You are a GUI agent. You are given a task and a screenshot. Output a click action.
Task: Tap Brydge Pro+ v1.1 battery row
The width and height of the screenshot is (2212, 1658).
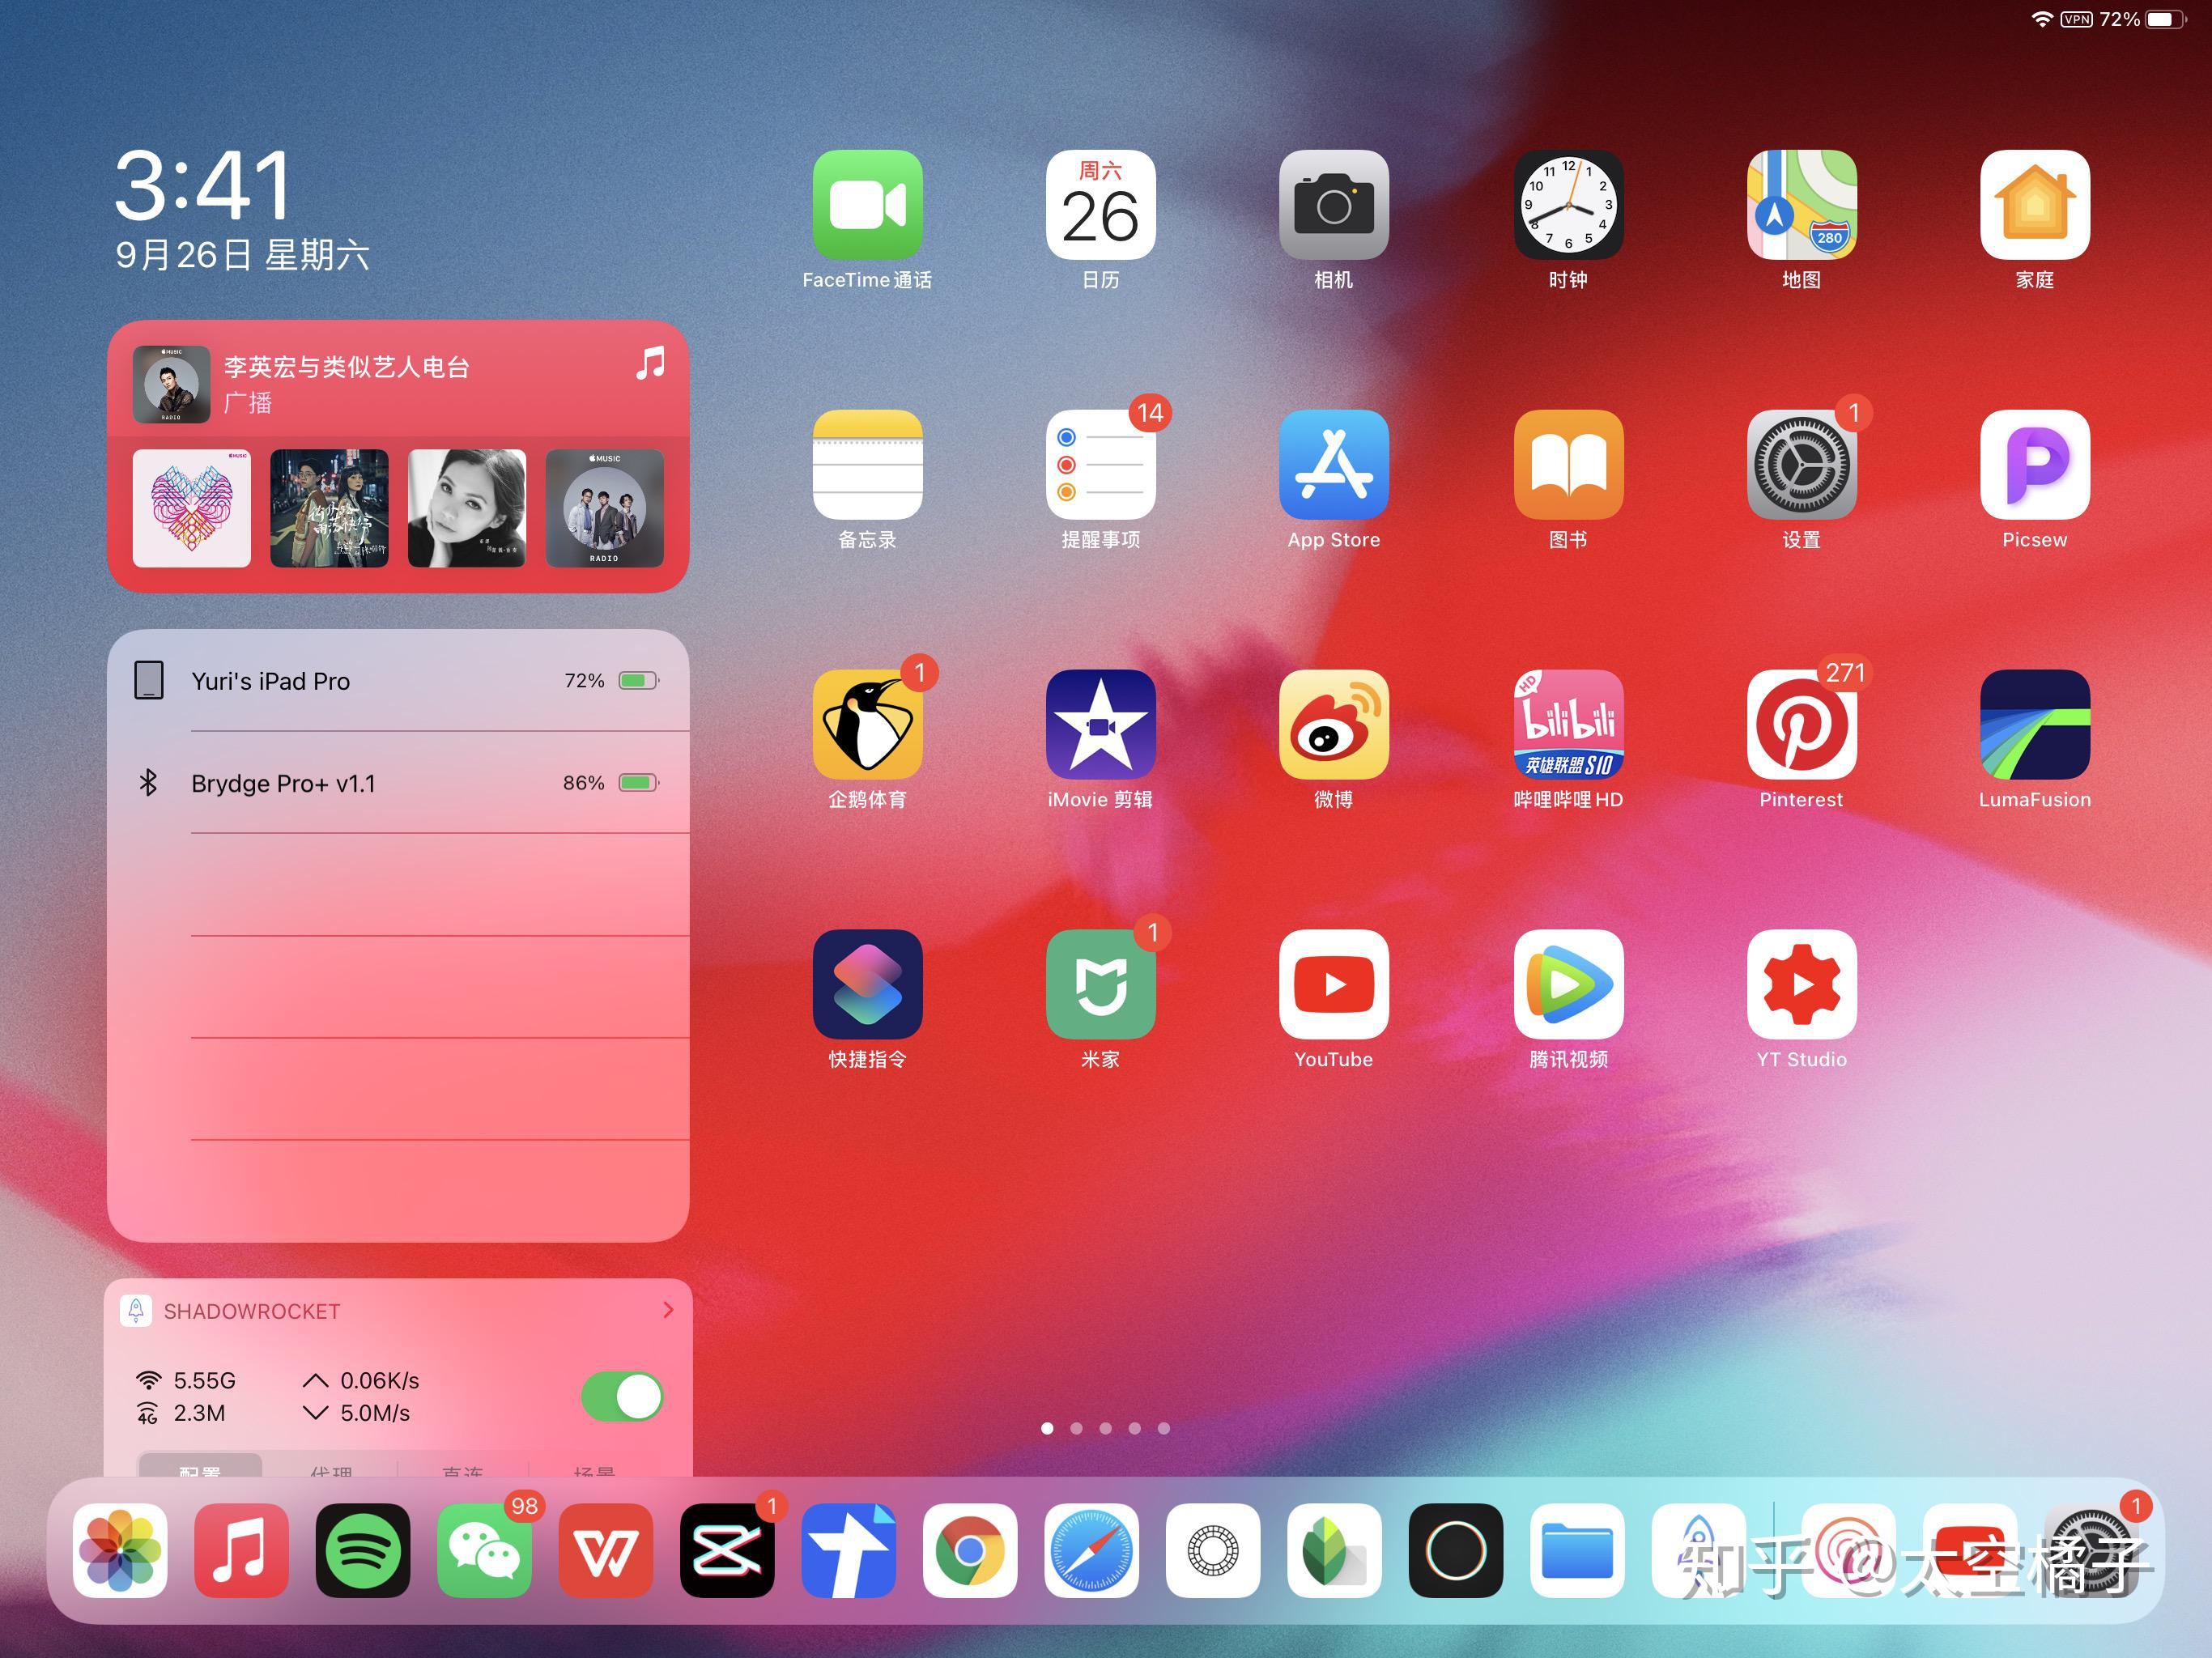point(398,783)
